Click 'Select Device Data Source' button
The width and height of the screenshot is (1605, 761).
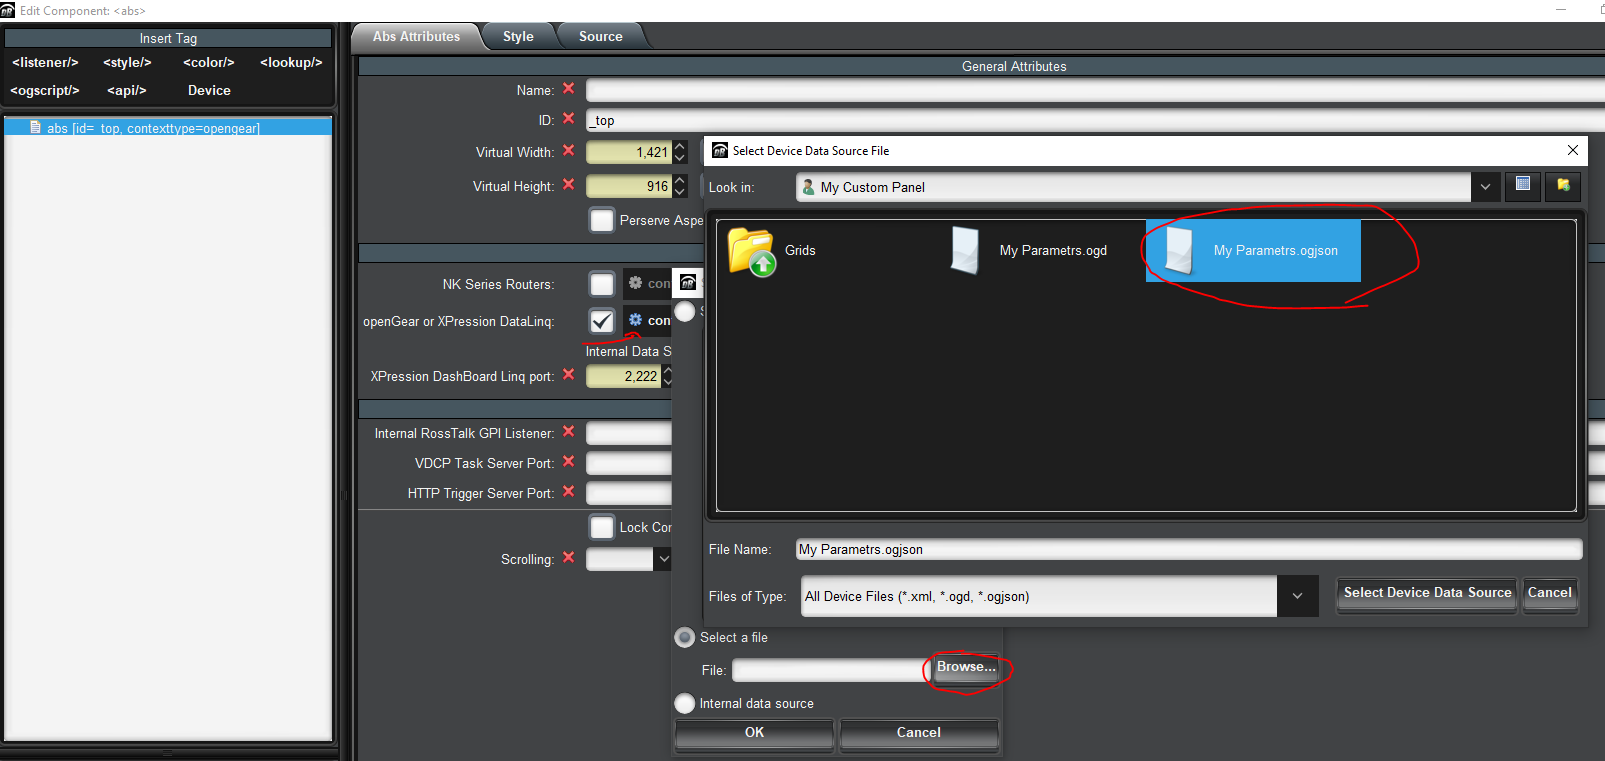click(1427, 594)
